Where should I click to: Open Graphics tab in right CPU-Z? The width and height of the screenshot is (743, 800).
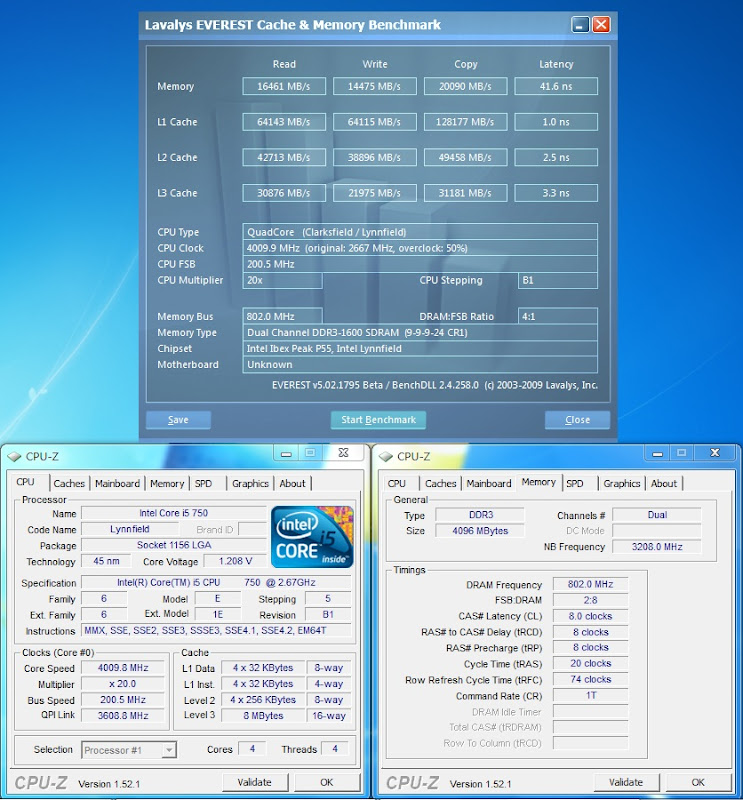(x=622, y=484)
